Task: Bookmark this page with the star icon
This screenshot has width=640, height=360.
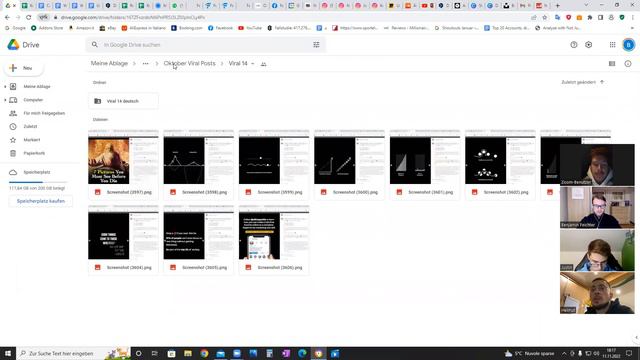Action: [544, 18]
